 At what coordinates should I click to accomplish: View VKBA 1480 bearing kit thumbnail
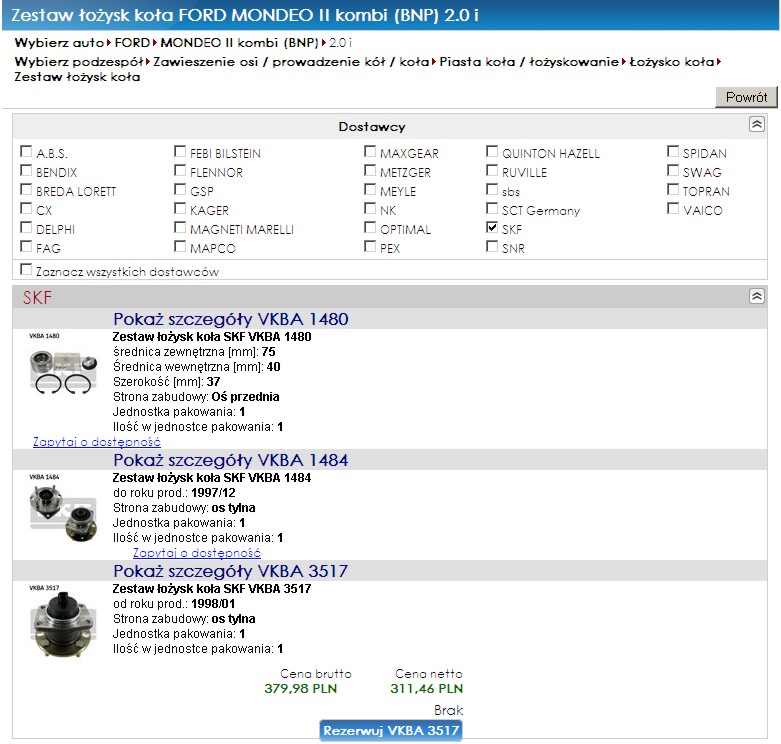click(63, 366)
